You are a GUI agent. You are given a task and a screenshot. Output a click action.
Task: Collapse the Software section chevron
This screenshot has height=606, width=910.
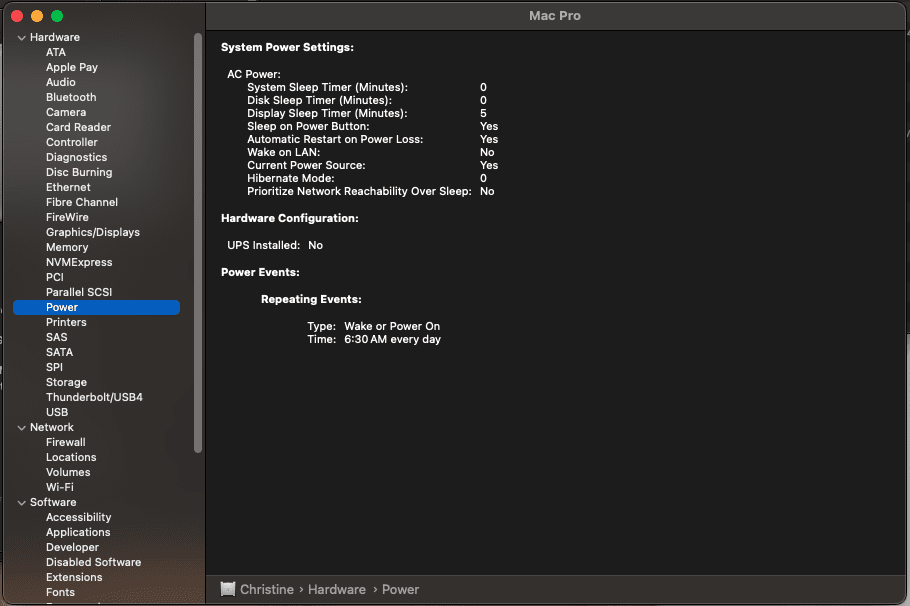point(21,503)
